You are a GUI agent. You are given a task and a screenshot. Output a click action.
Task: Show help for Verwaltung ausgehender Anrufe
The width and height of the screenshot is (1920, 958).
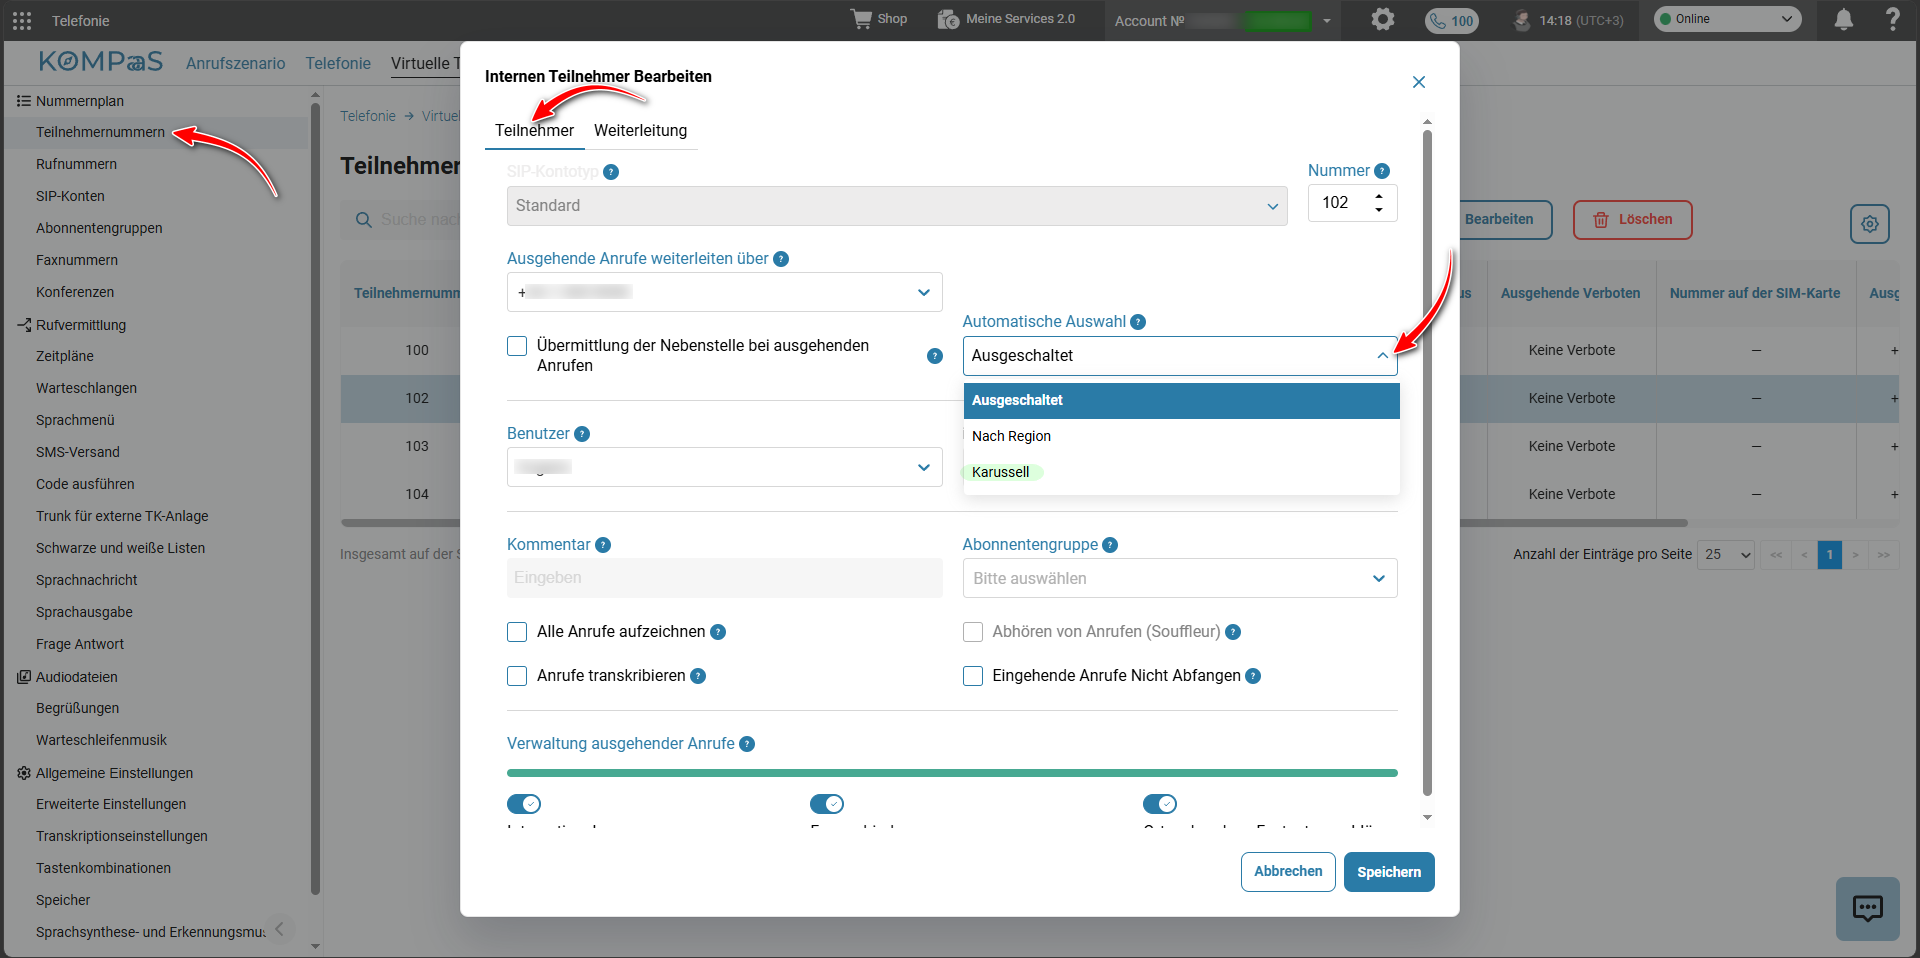click(747, 744)
